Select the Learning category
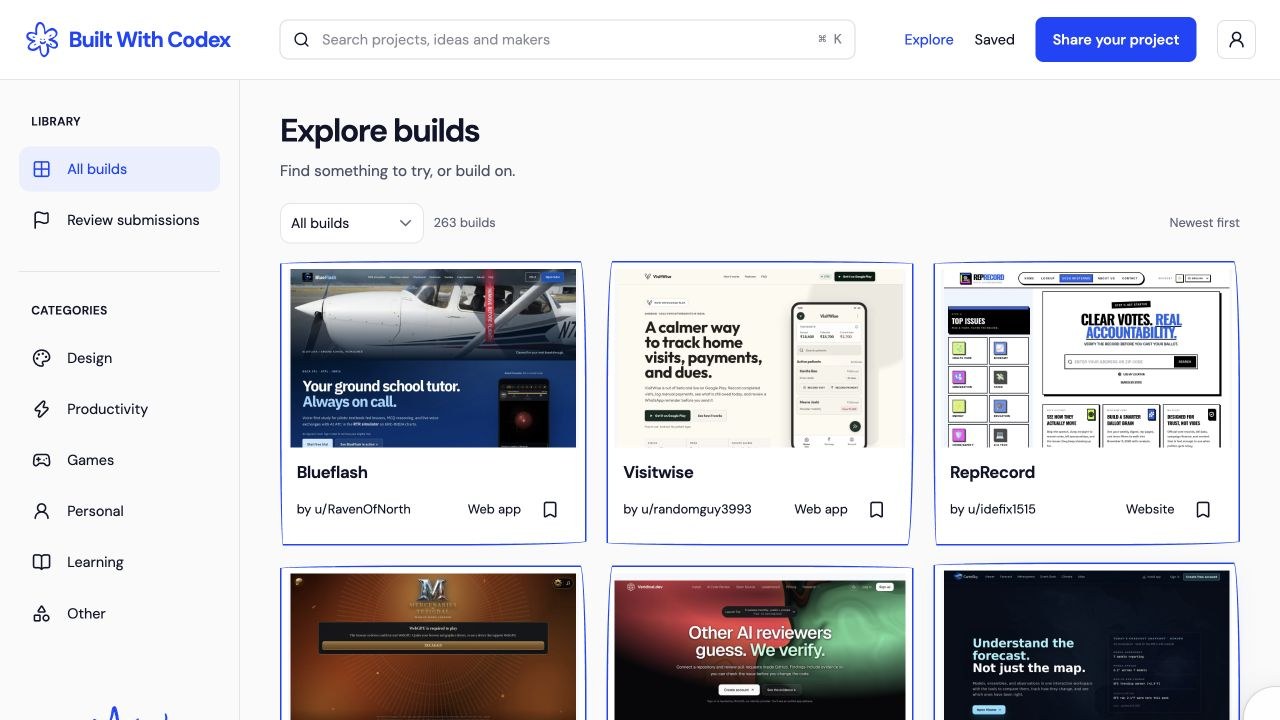The image size is (1280, 720). (x=119, y=562)
